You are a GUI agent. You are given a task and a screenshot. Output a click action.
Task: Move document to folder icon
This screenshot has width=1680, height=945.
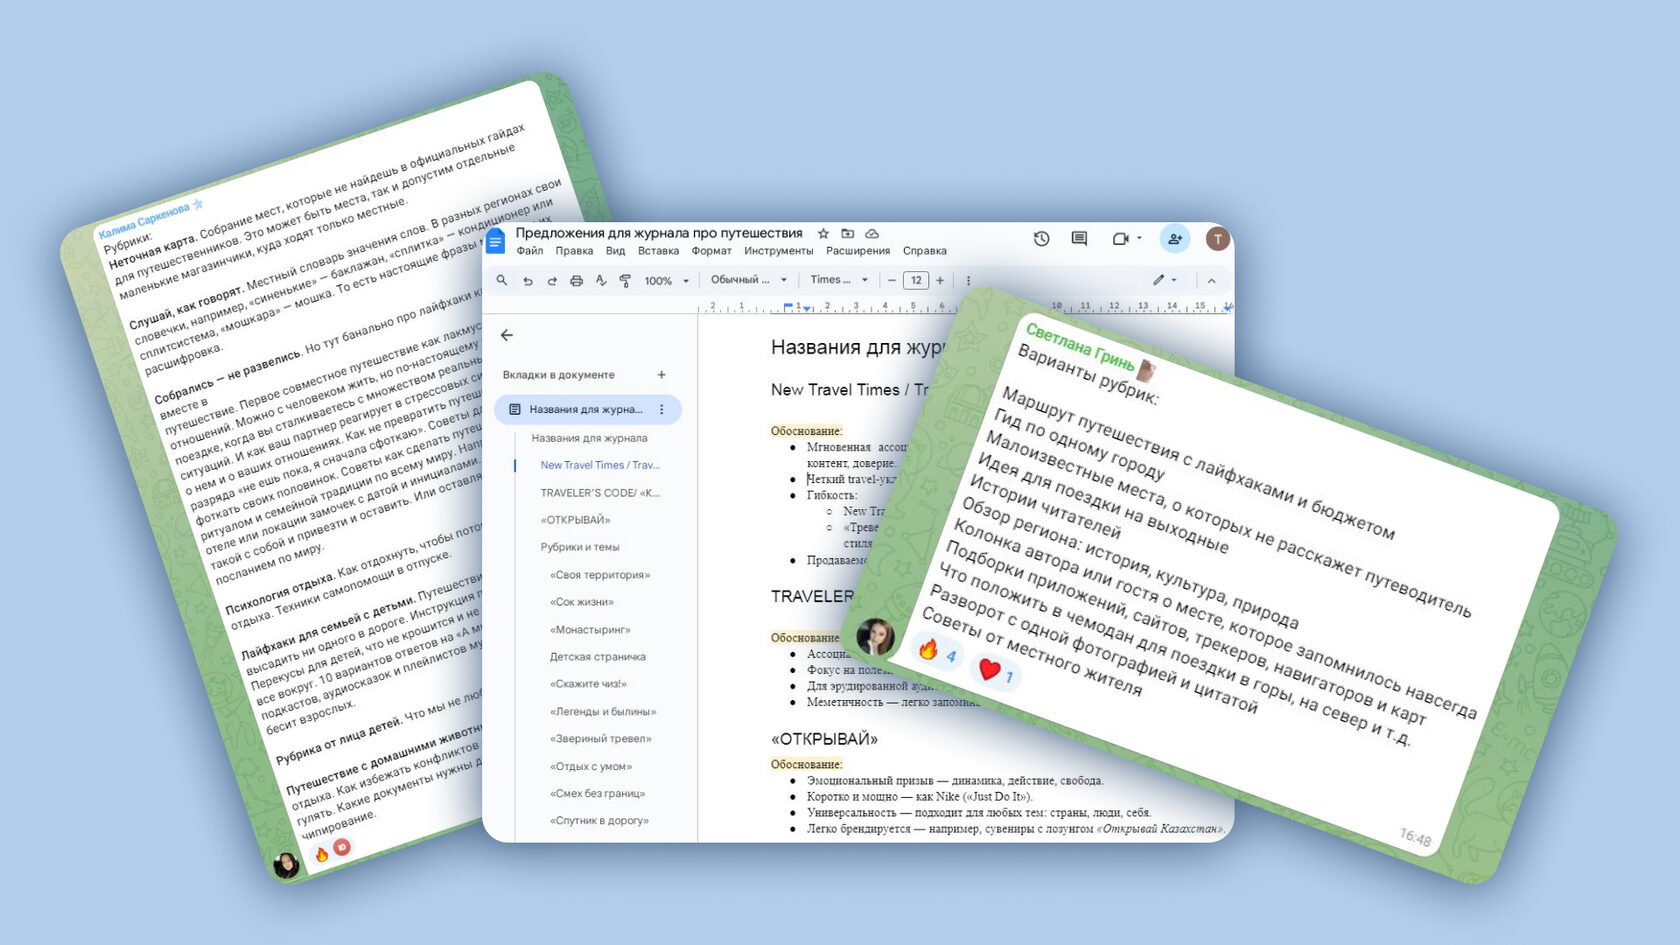click(848, 233)
